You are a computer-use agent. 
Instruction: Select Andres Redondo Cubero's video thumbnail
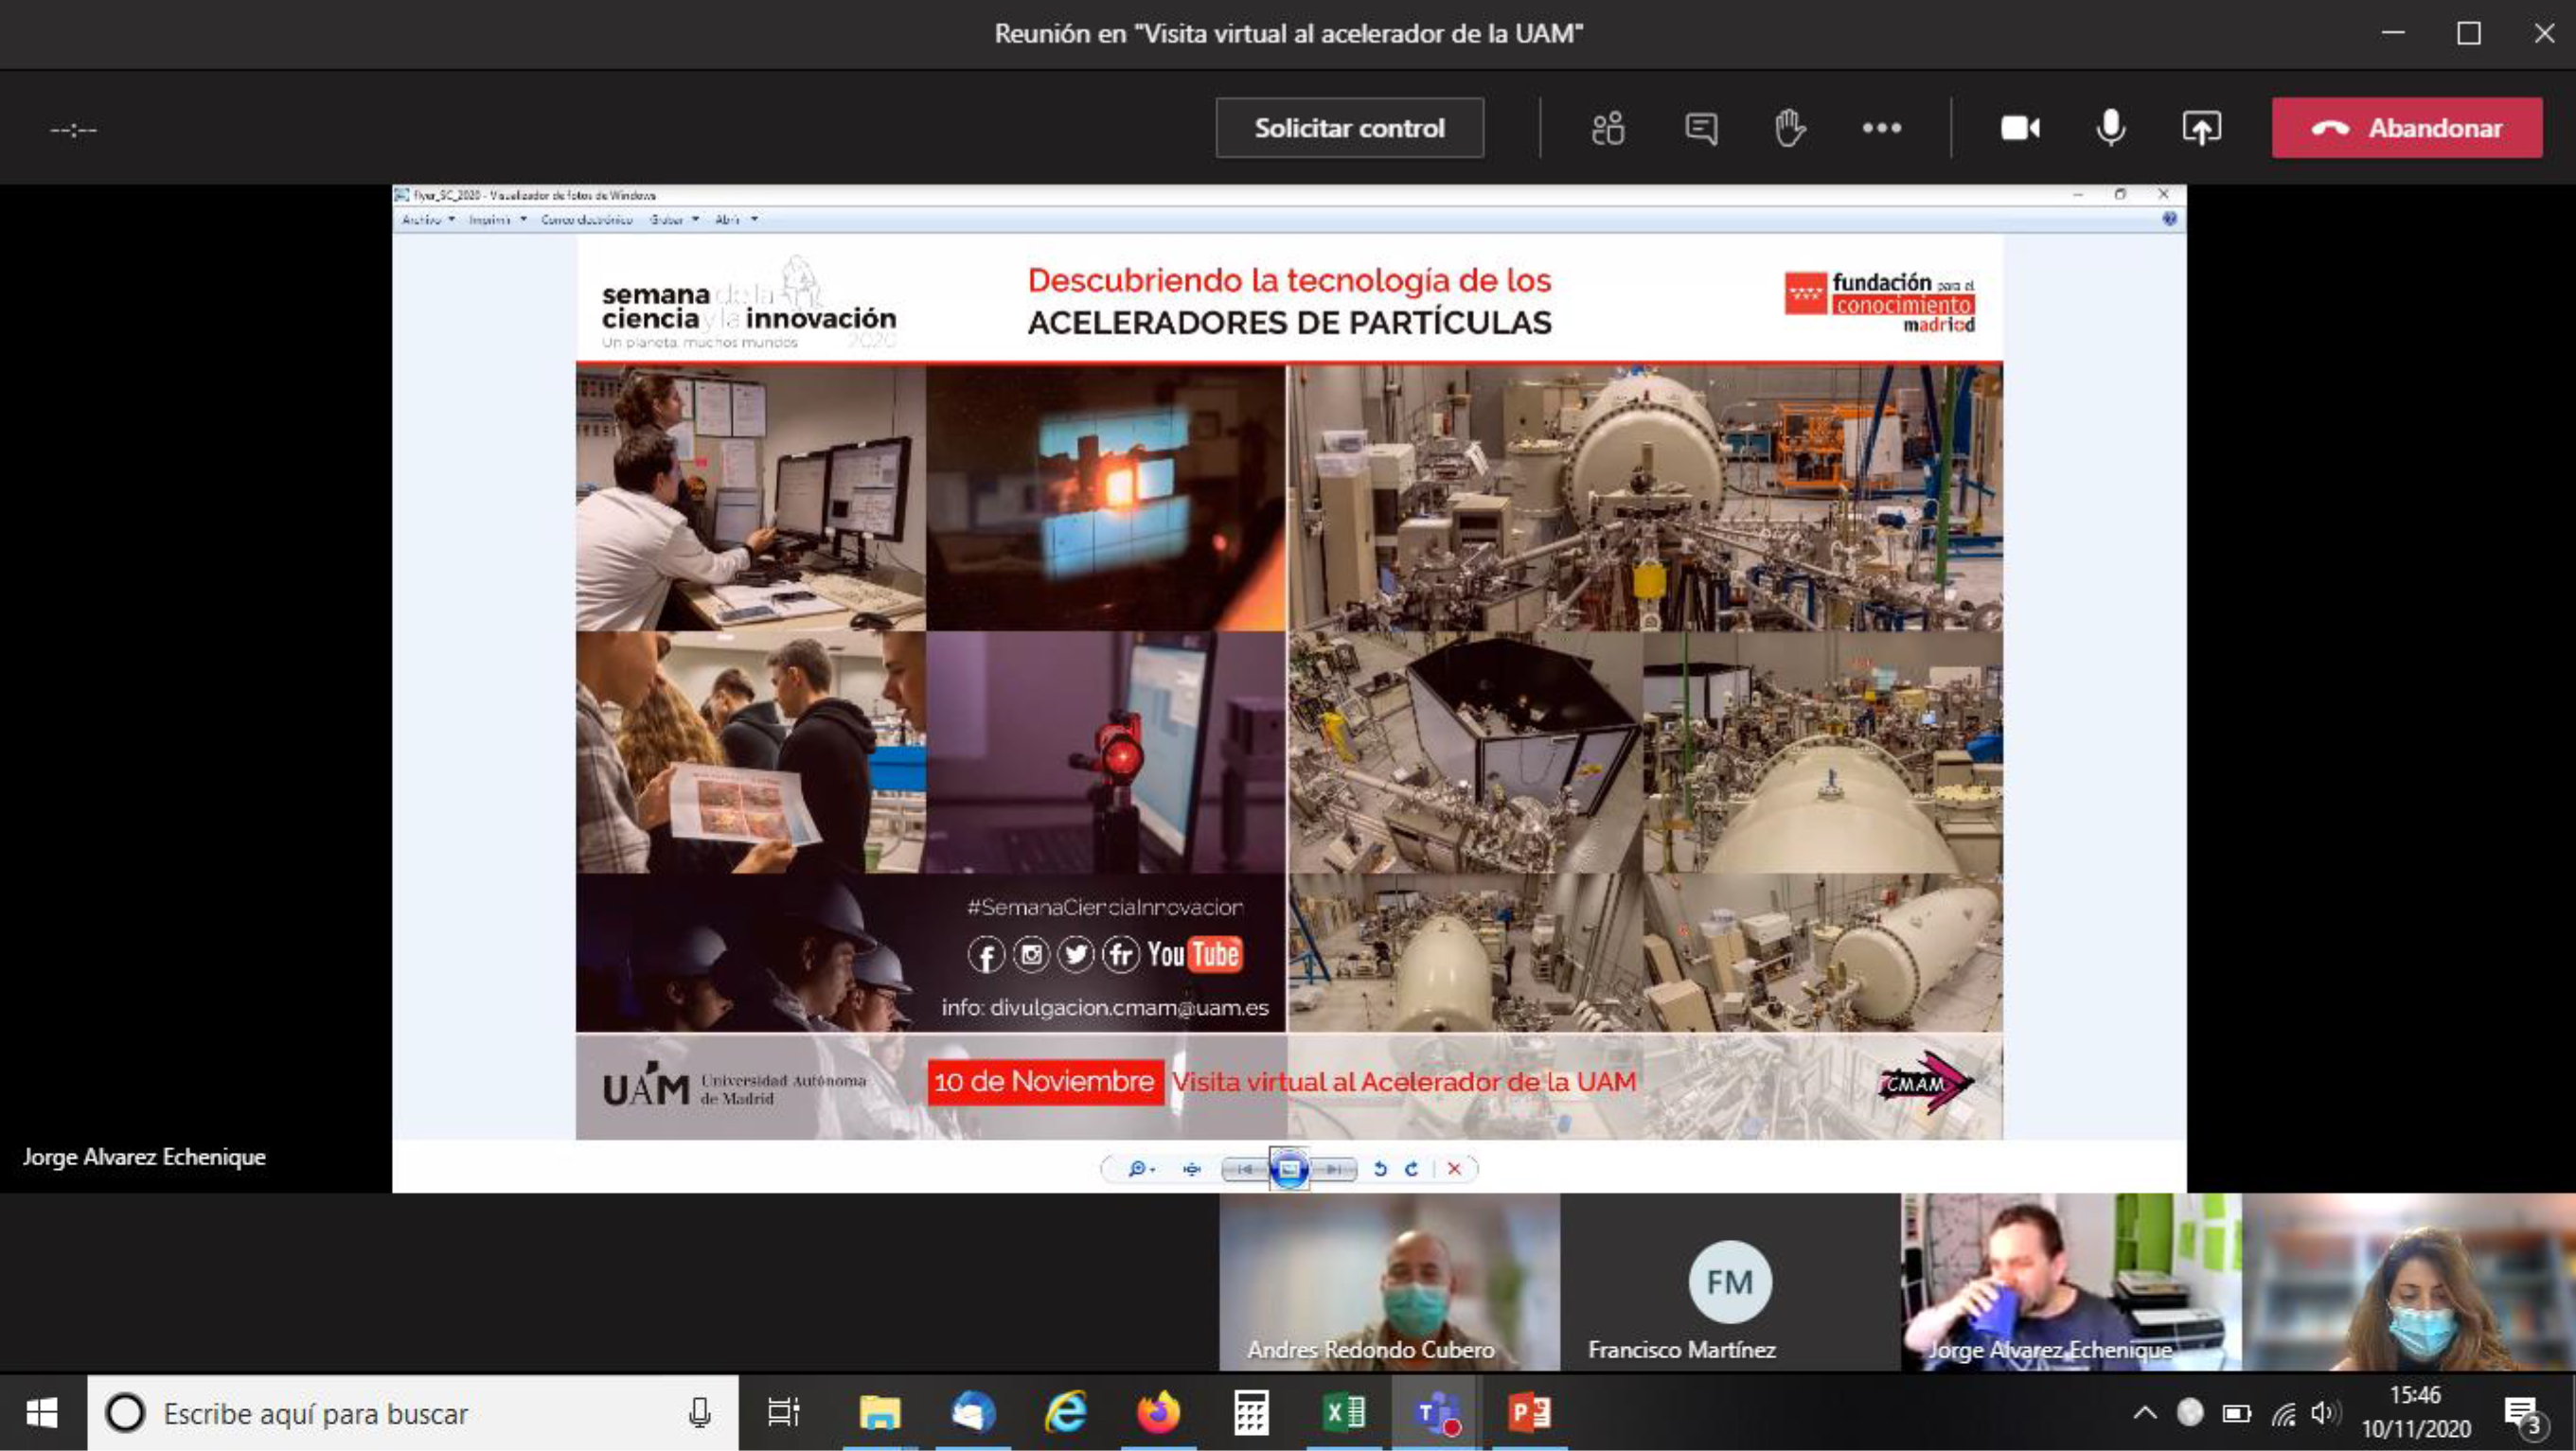pyautogui.click(x=1388, y=1281)
